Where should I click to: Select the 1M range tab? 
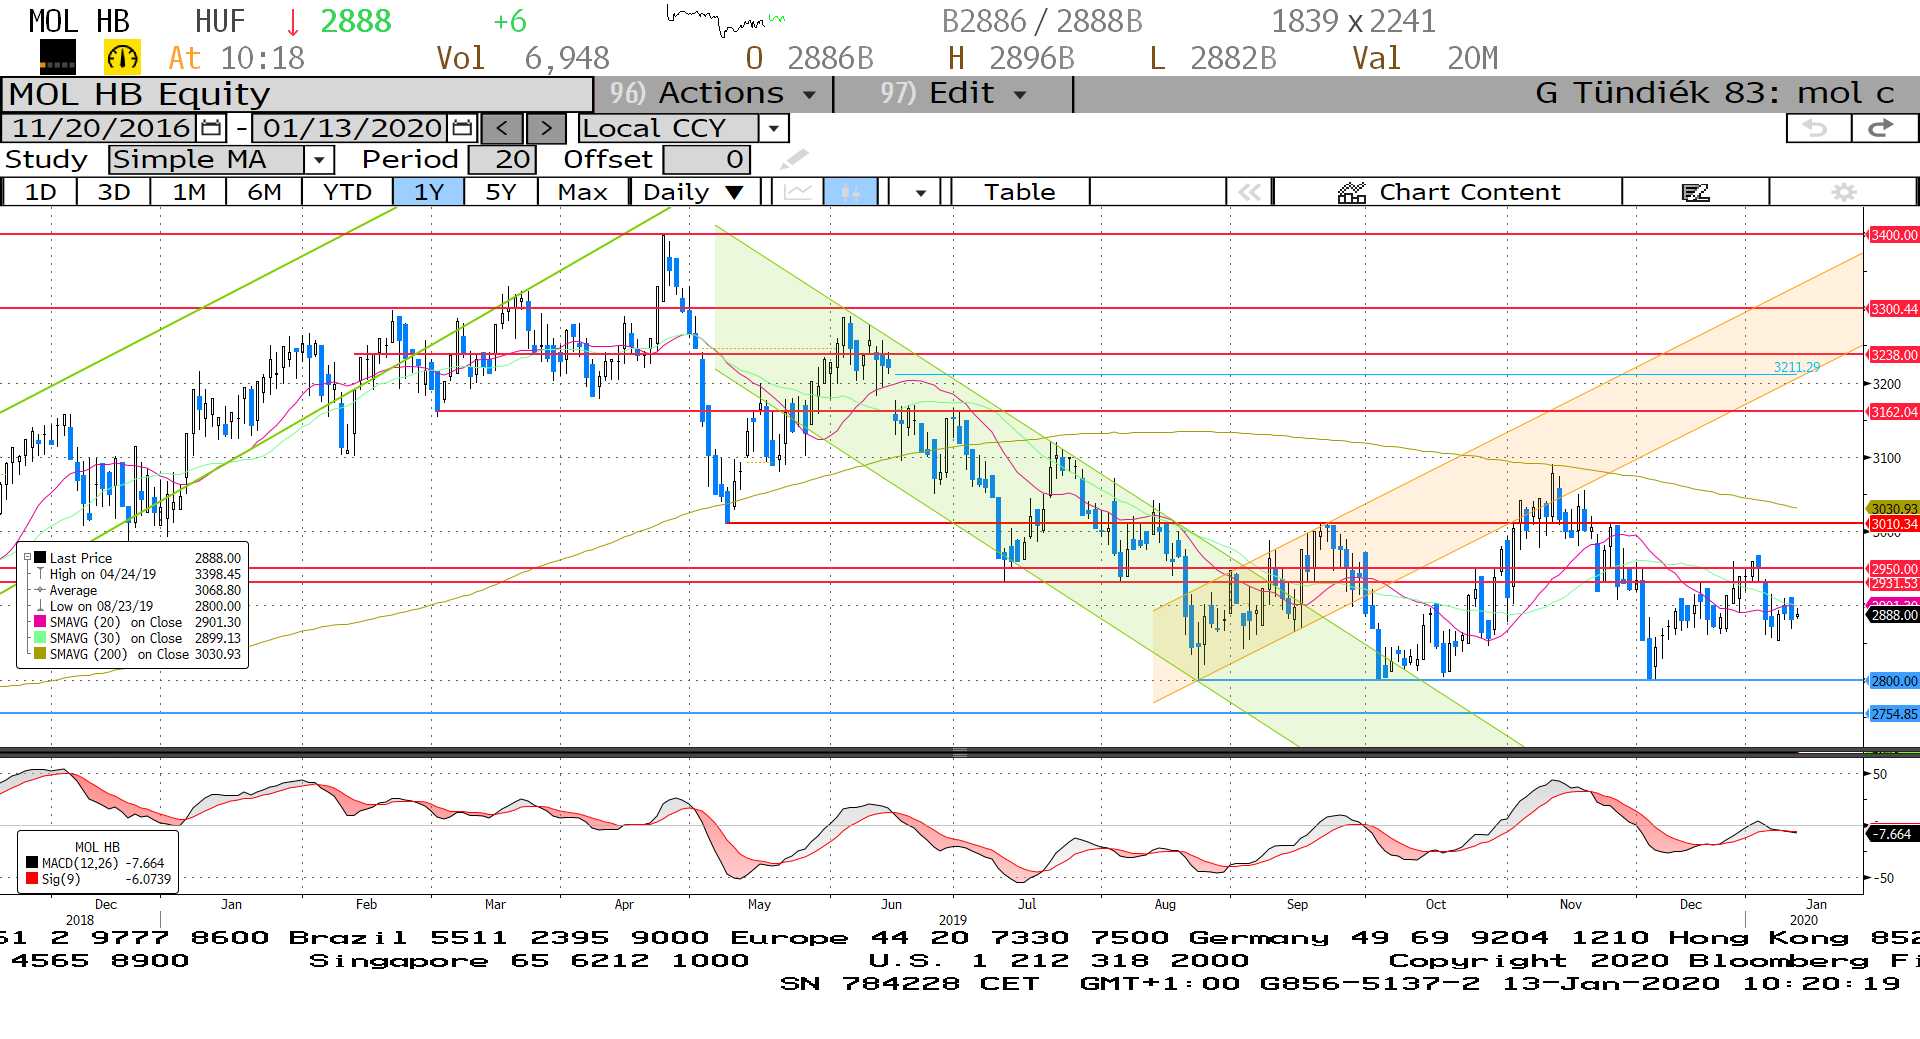tap(189, 192)
